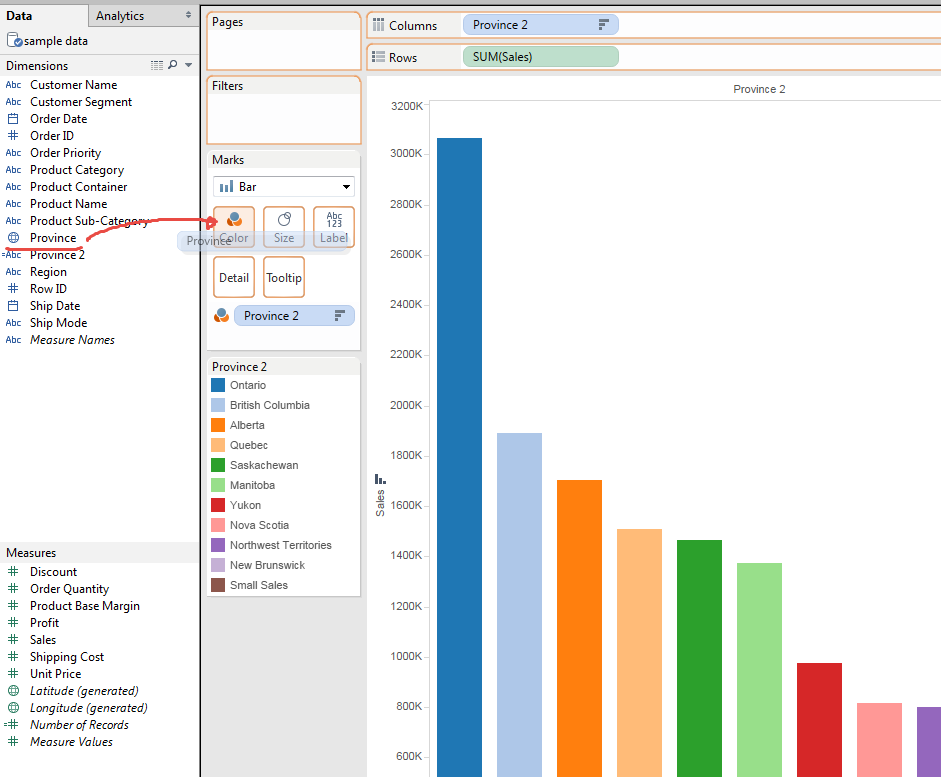Click New Brunswick in the legend
This screenshot has width=941, height=777.
click(x=268, y=565)
